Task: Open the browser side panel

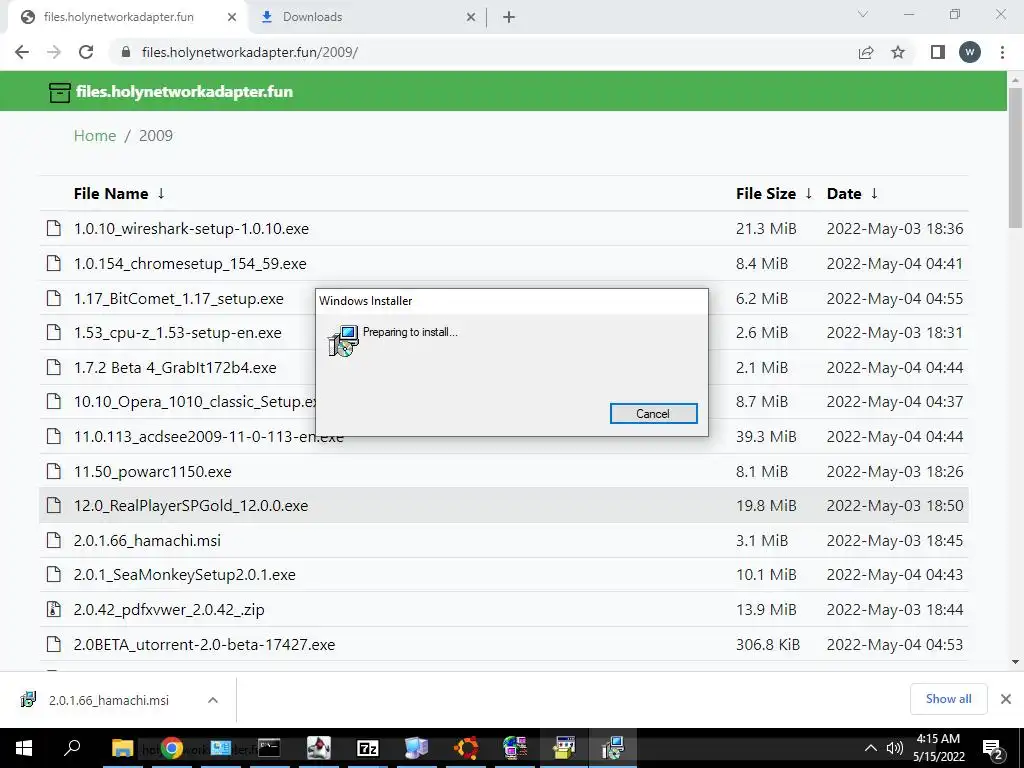Action: pyautogui.click(x=938, y=52)
